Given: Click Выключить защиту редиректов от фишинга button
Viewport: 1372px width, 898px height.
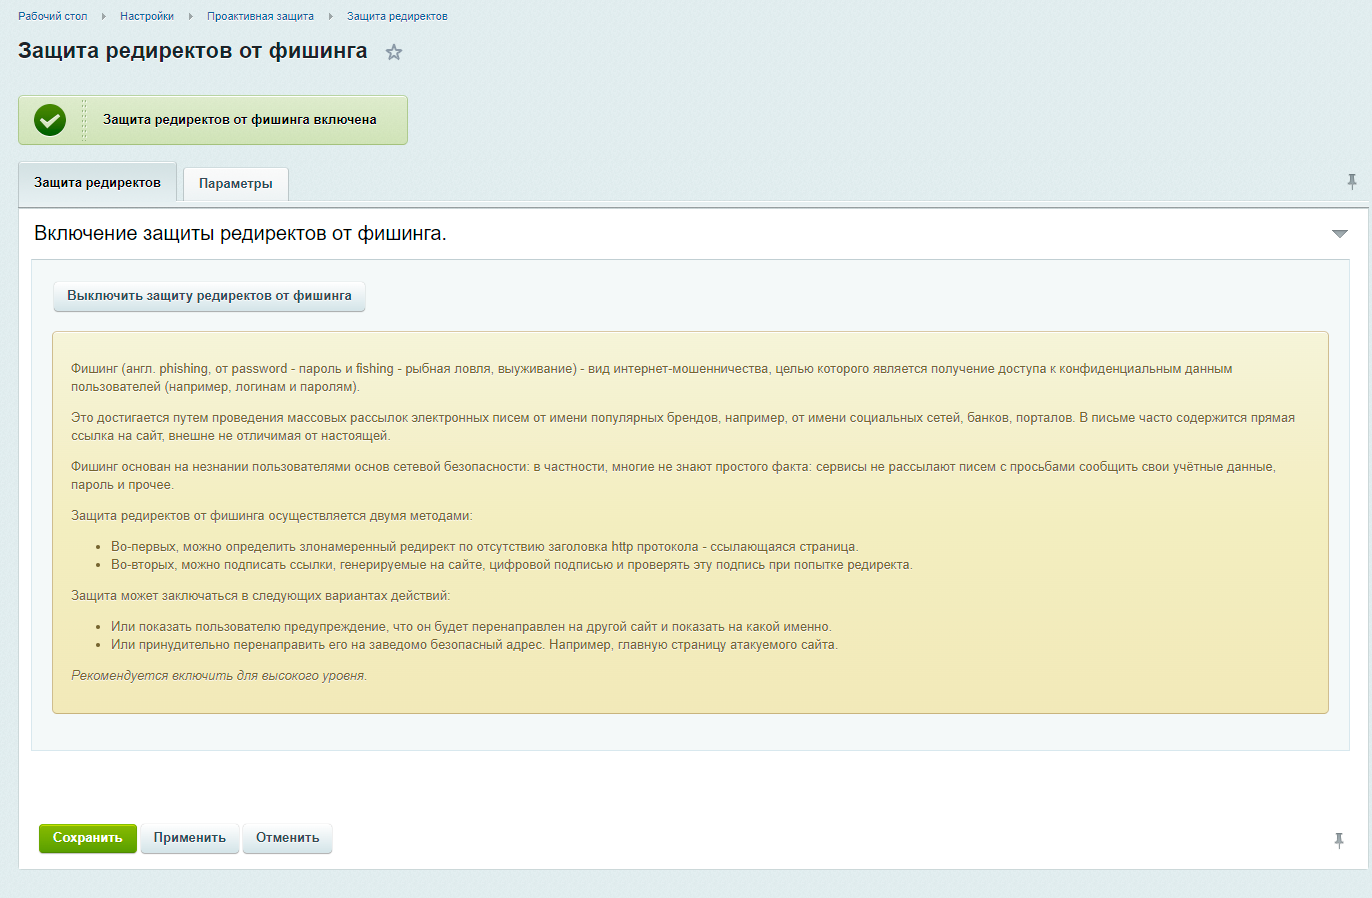Looking at the screenshot, I should [209, 296].
